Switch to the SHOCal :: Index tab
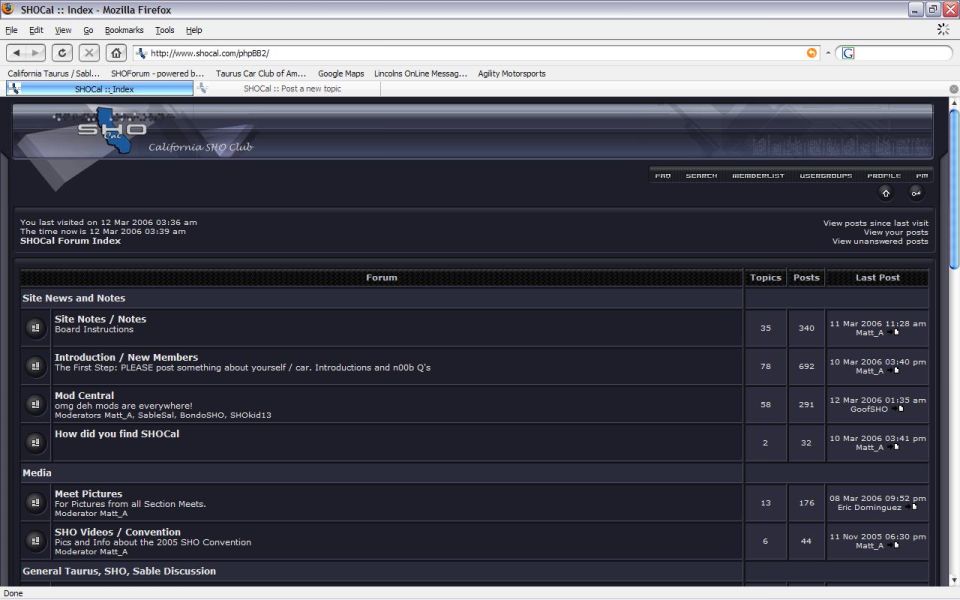This screenshot has width=960, height=600. pyautogui.click(x=100, y=89)
